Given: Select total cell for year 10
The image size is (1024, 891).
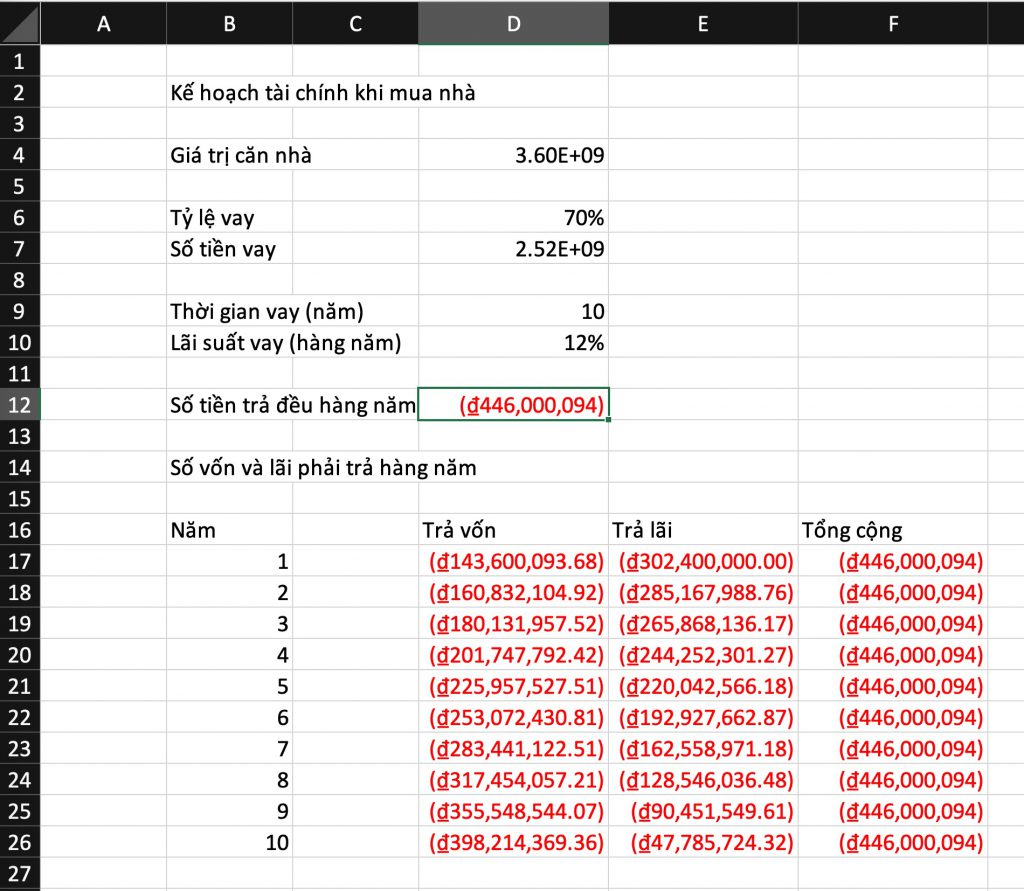Looking at the screenshot, I should pos(893,842).
